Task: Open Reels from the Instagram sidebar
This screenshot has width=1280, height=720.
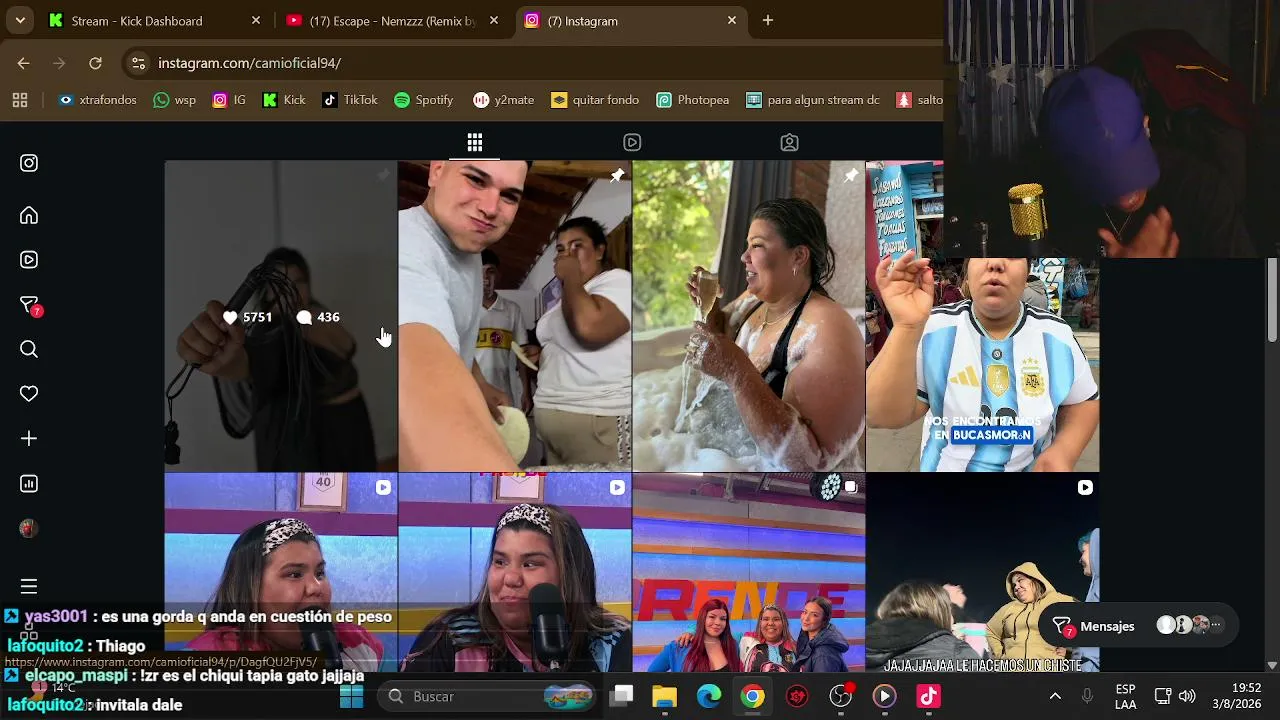Action: (29, 260)
